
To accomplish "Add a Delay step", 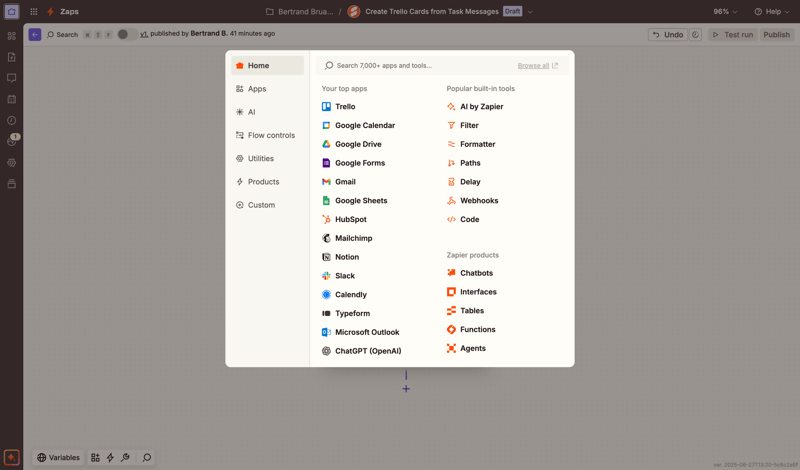I will (x=463, y=182).
